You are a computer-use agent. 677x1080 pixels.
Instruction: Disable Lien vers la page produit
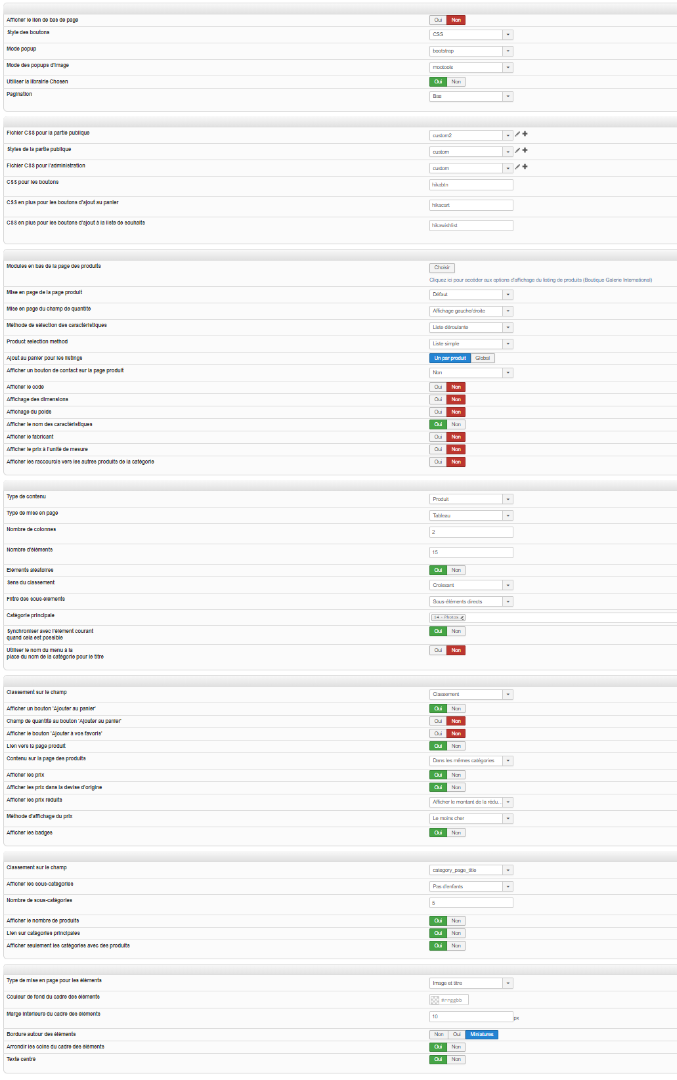(x=456, y=746)
